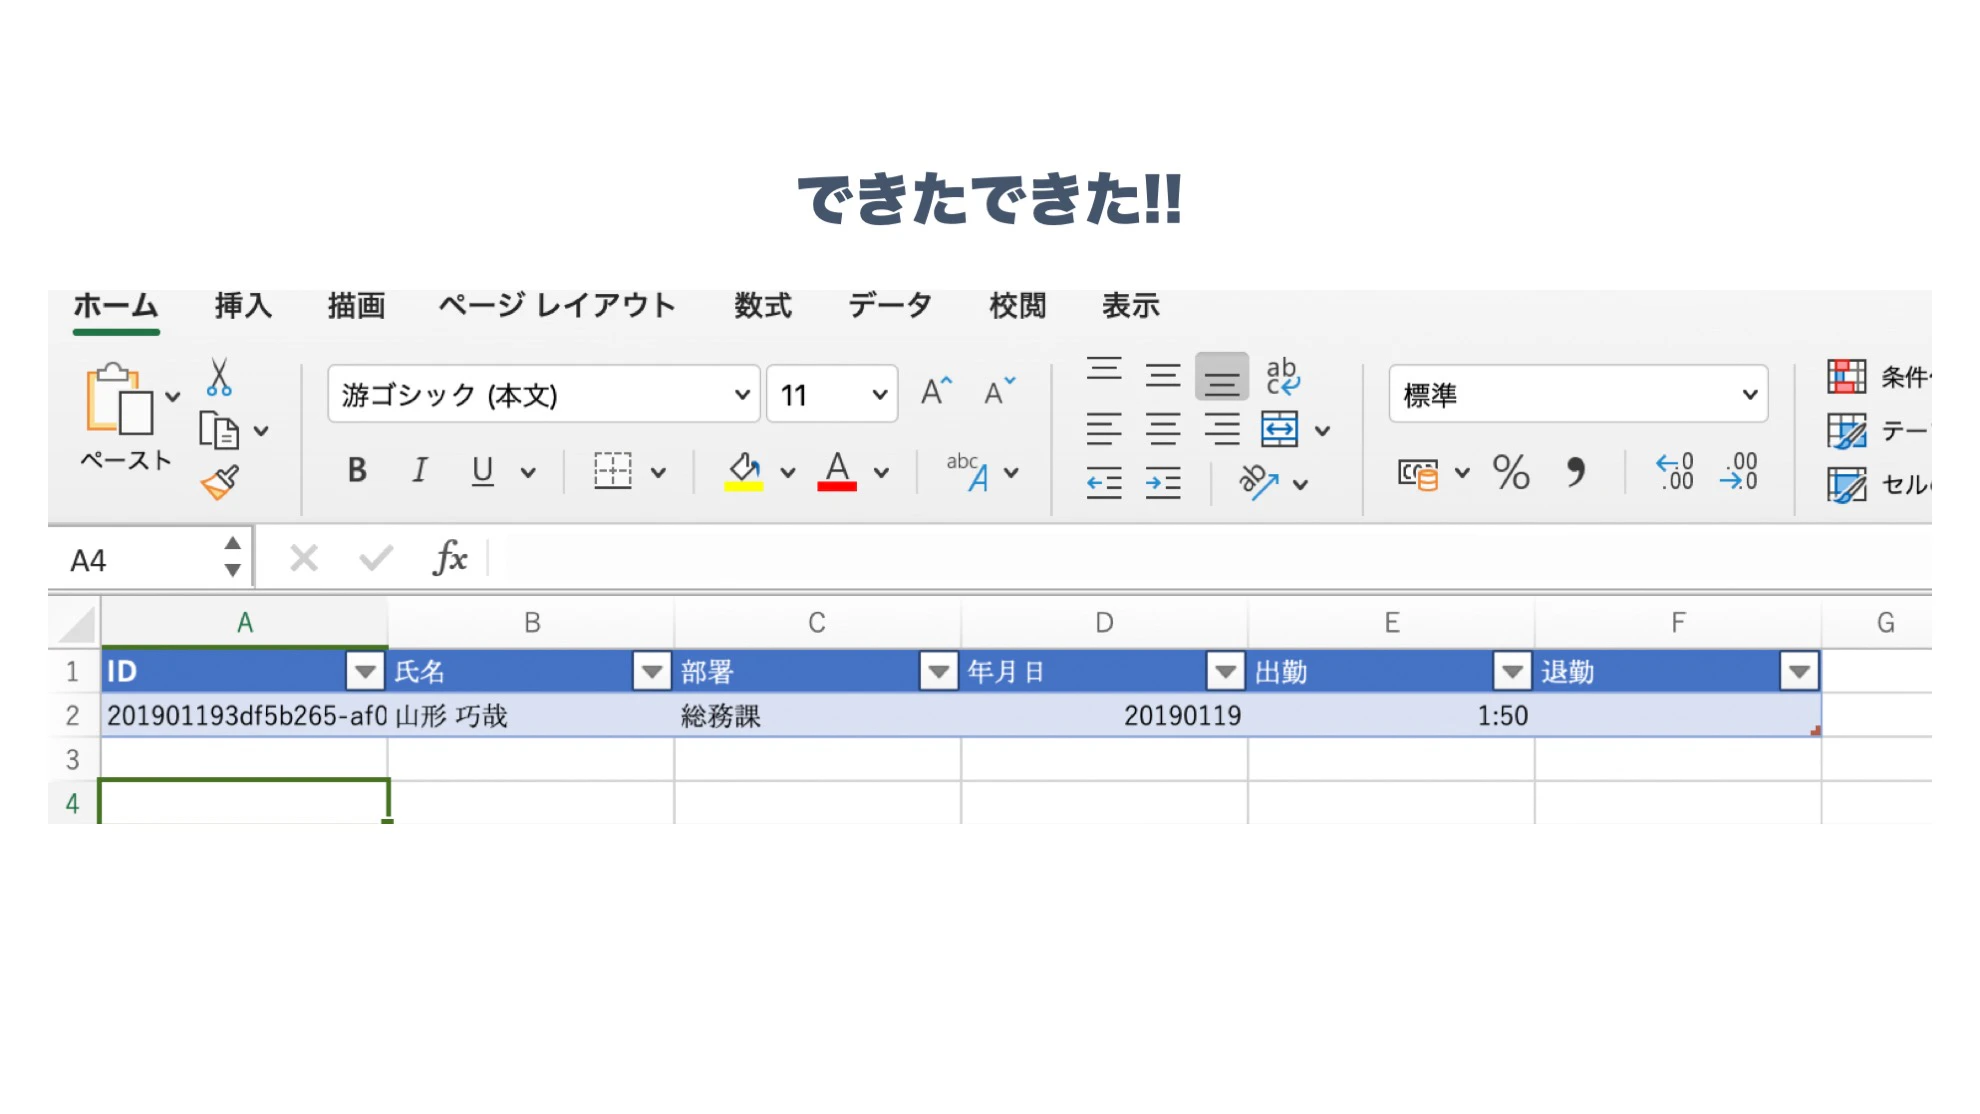
Task: Open filter dropdown for ID column
Action: pos(365,671)
